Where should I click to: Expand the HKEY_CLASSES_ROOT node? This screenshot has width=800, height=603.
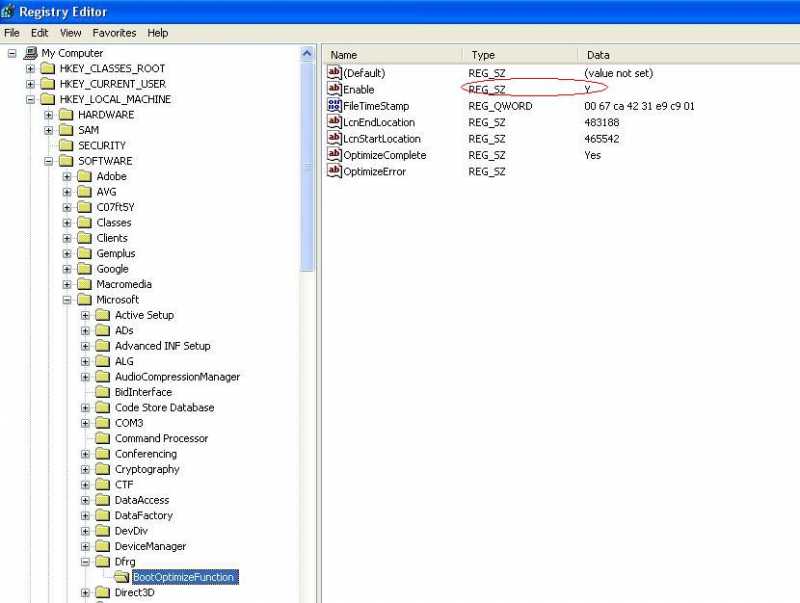pos(30,68)
